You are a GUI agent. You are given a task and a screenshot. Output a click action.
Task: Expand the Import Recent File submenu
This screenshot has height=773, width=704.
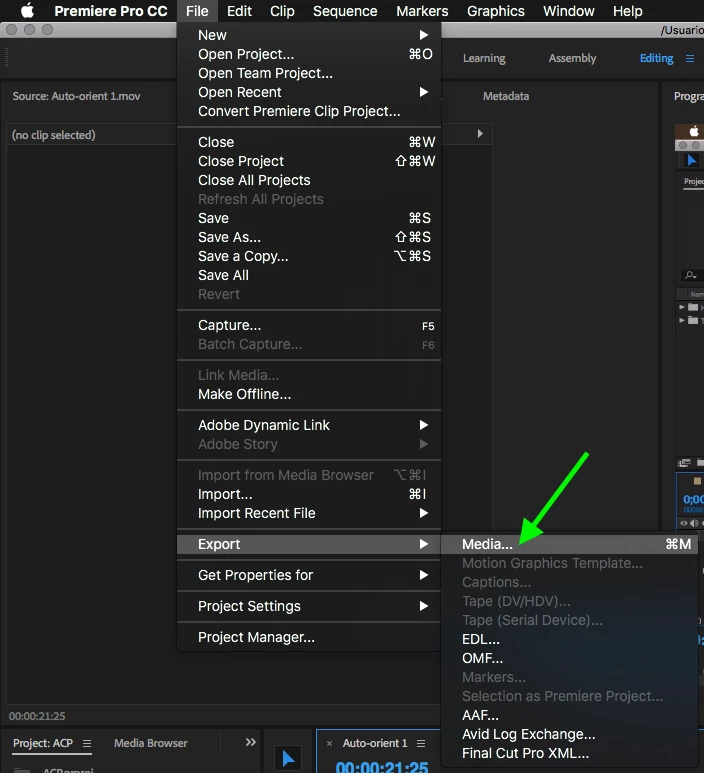[x=309, y=513]
